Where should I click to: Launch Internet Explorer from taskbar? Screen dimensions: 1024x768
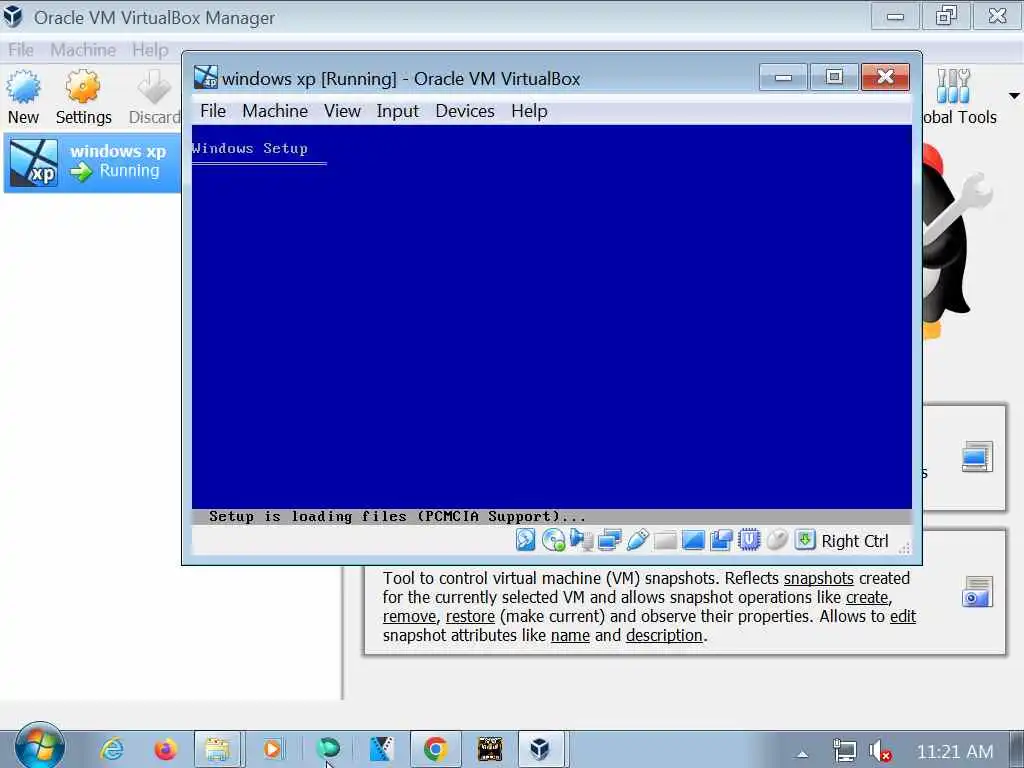point(112,748)
